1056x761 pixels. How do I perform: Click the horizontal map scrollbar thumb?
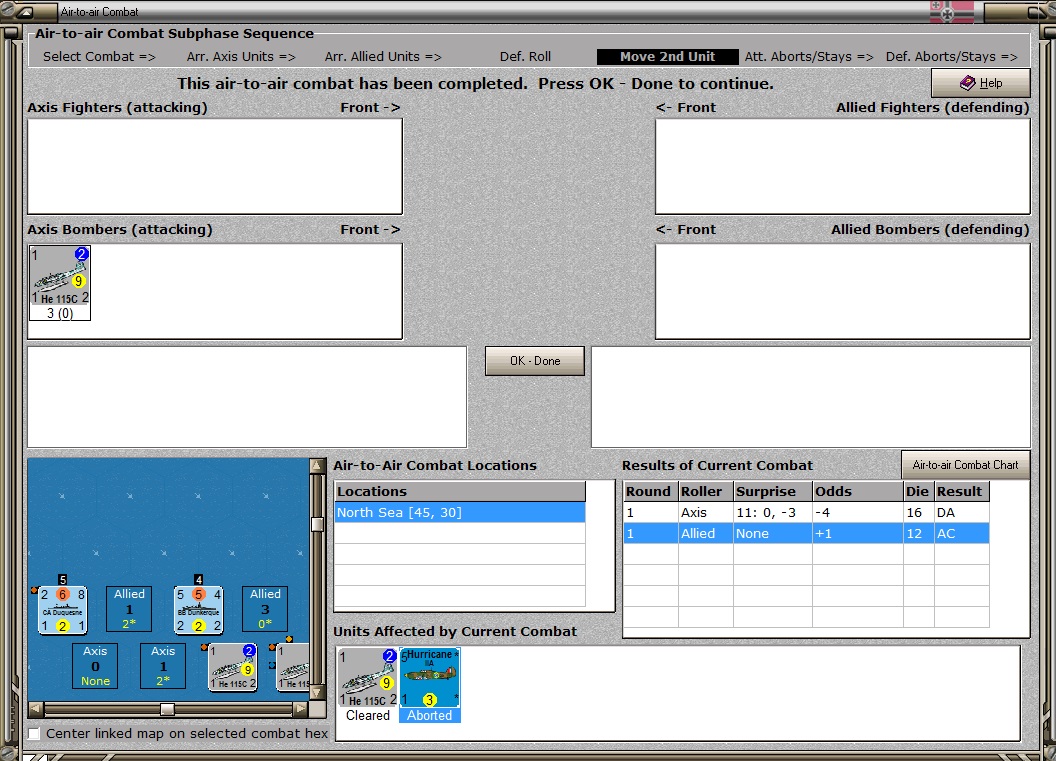click(x=167, y=708)
